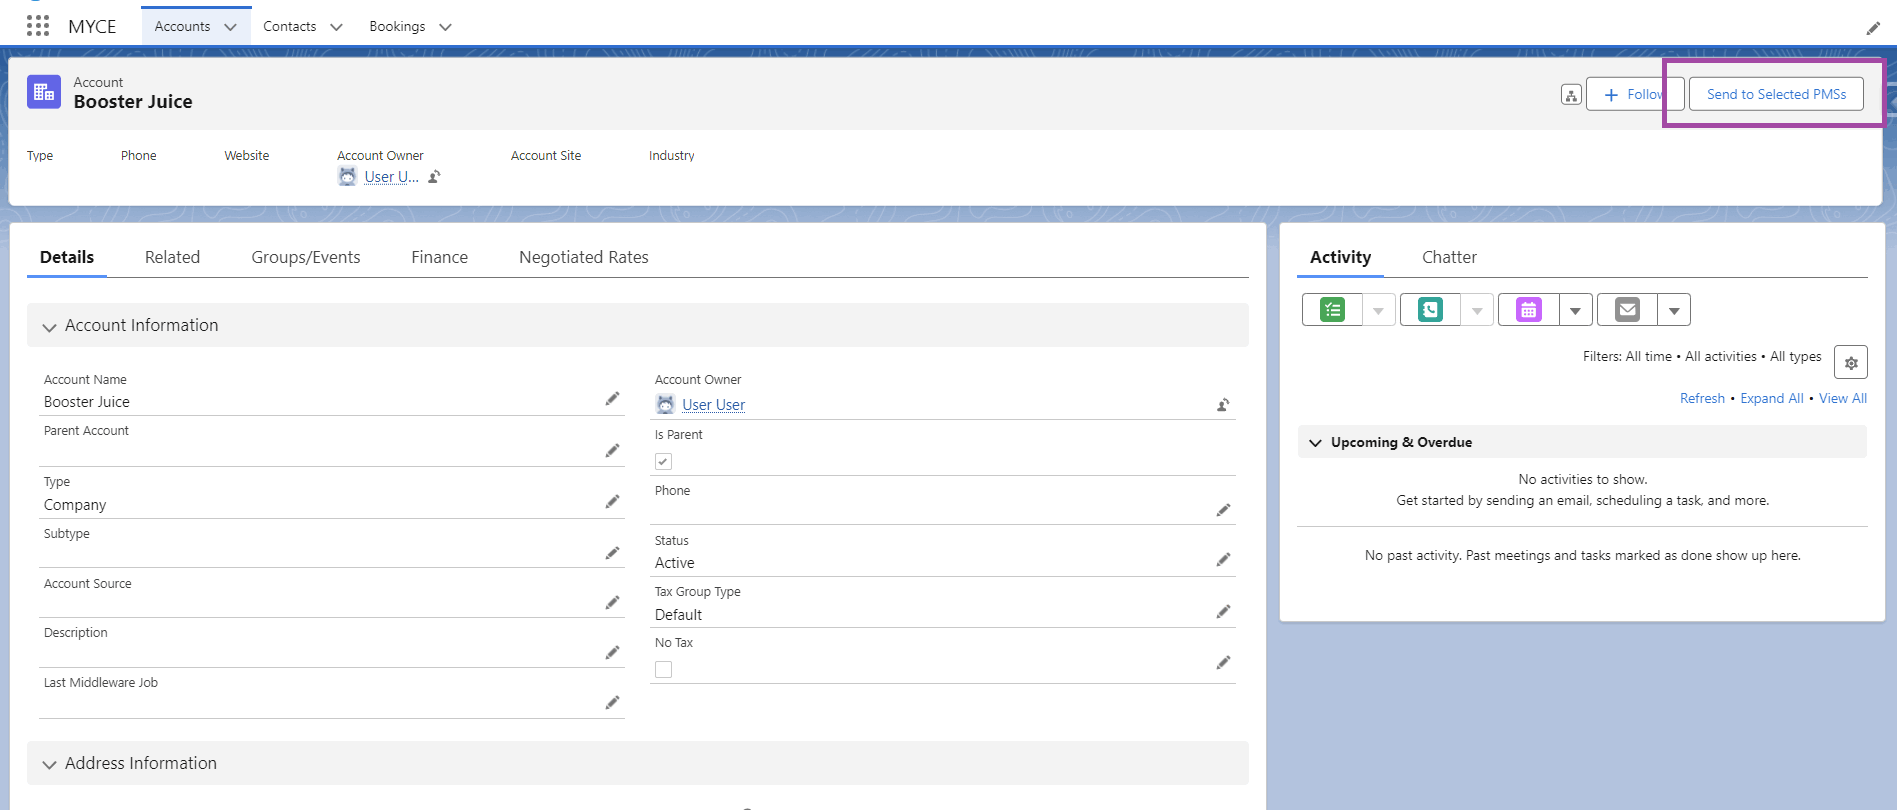Click the Follow button
The width and height of the screenshot is (1897, 810).
pyautogui.click(x=1634, y=94)
